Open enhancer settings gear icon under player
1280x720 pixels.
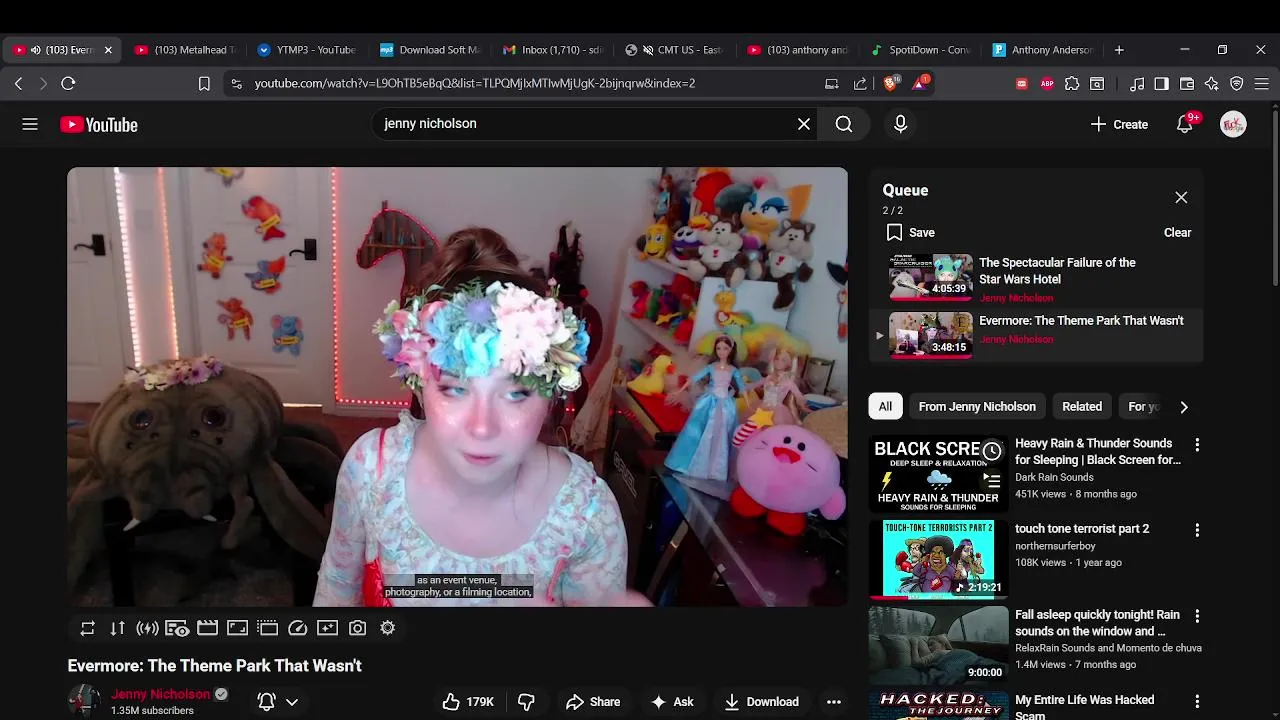pyautogui.click(x=388, y=628)
